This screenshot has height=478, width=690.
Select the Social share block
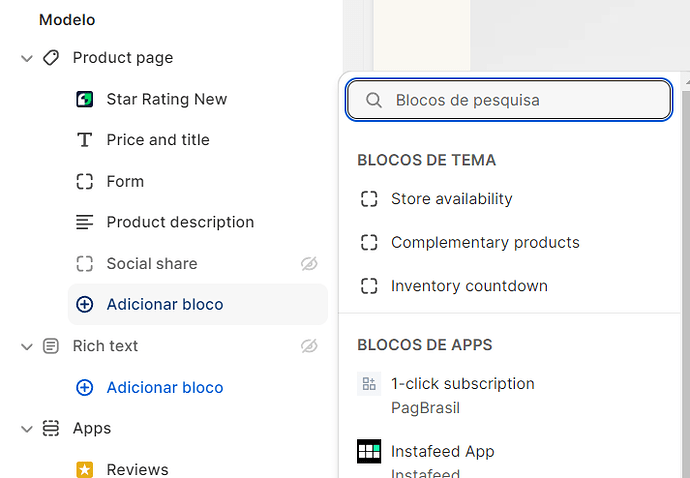pyautogui.click(x=152, y=264)
